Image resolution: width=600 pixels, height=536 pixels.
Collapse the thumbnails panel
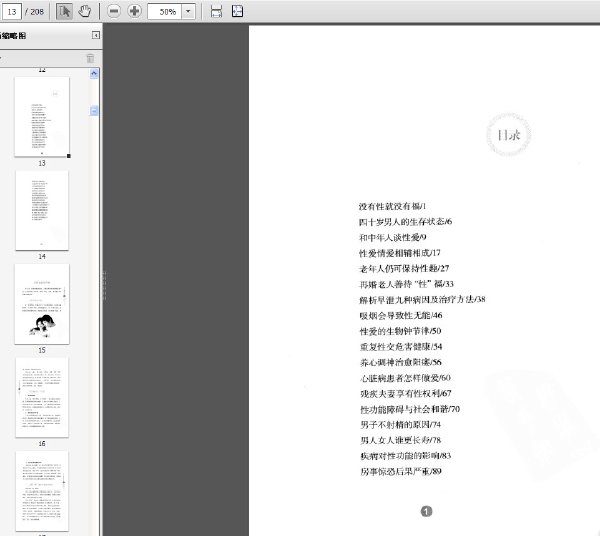point(96,35)
